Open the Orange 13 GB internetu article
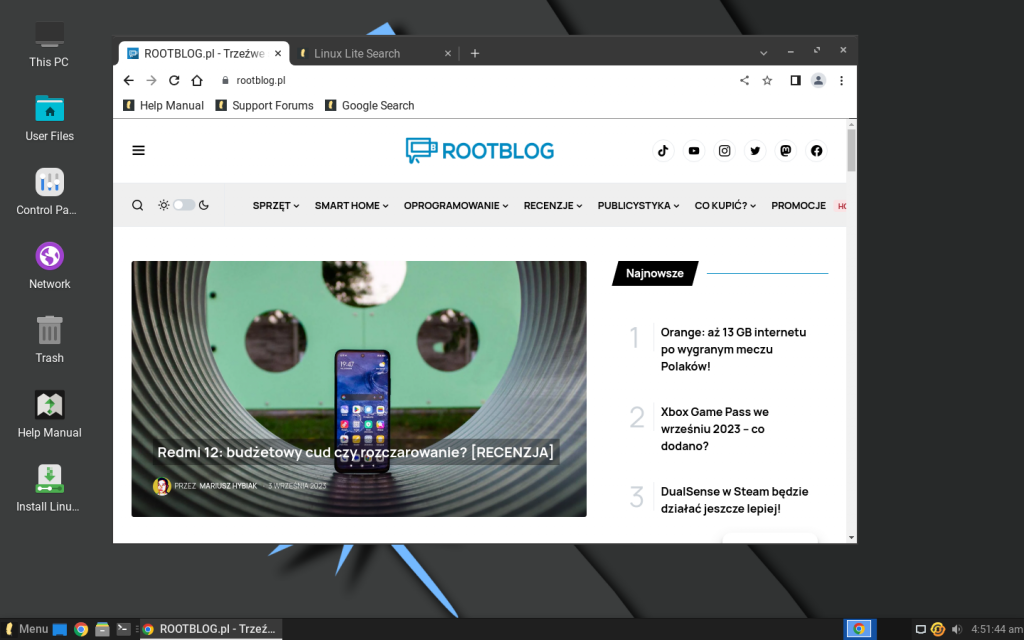The width and height of the screenshot is (1024, 640). [x=733, y=349]
